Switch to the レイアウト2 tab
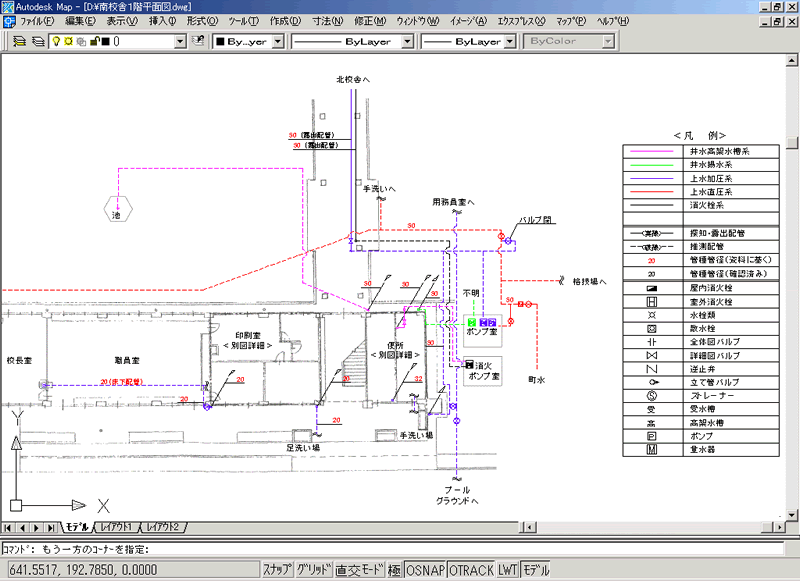The height and width of the screenshot is (581, 800). tap(163, 527)
